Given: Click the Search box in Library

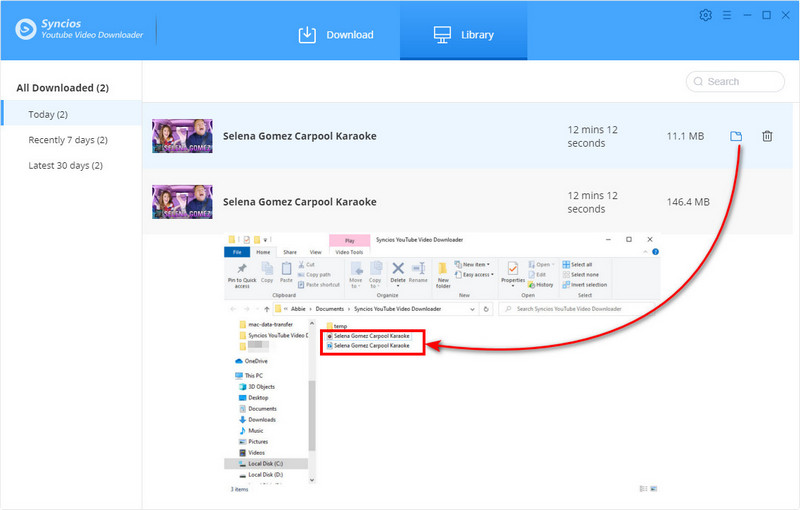Looking at the screenshot, I should tap(735, 82).
